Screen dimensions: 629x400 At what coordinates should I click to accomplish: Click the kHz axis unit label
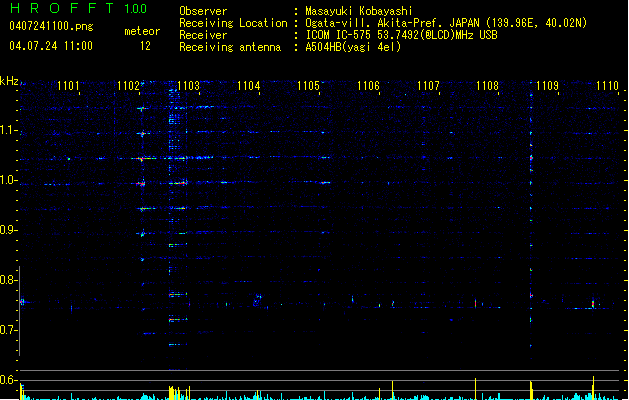tap(9, 81)
